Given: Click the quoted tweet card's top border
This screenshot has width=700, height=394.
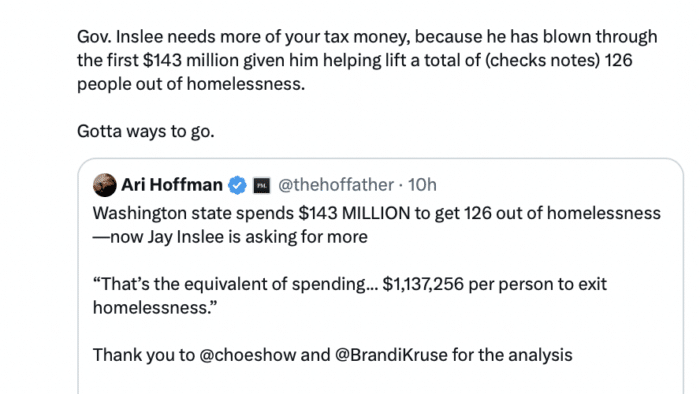Looking at the screenshot, I should (x=380, y=158).
